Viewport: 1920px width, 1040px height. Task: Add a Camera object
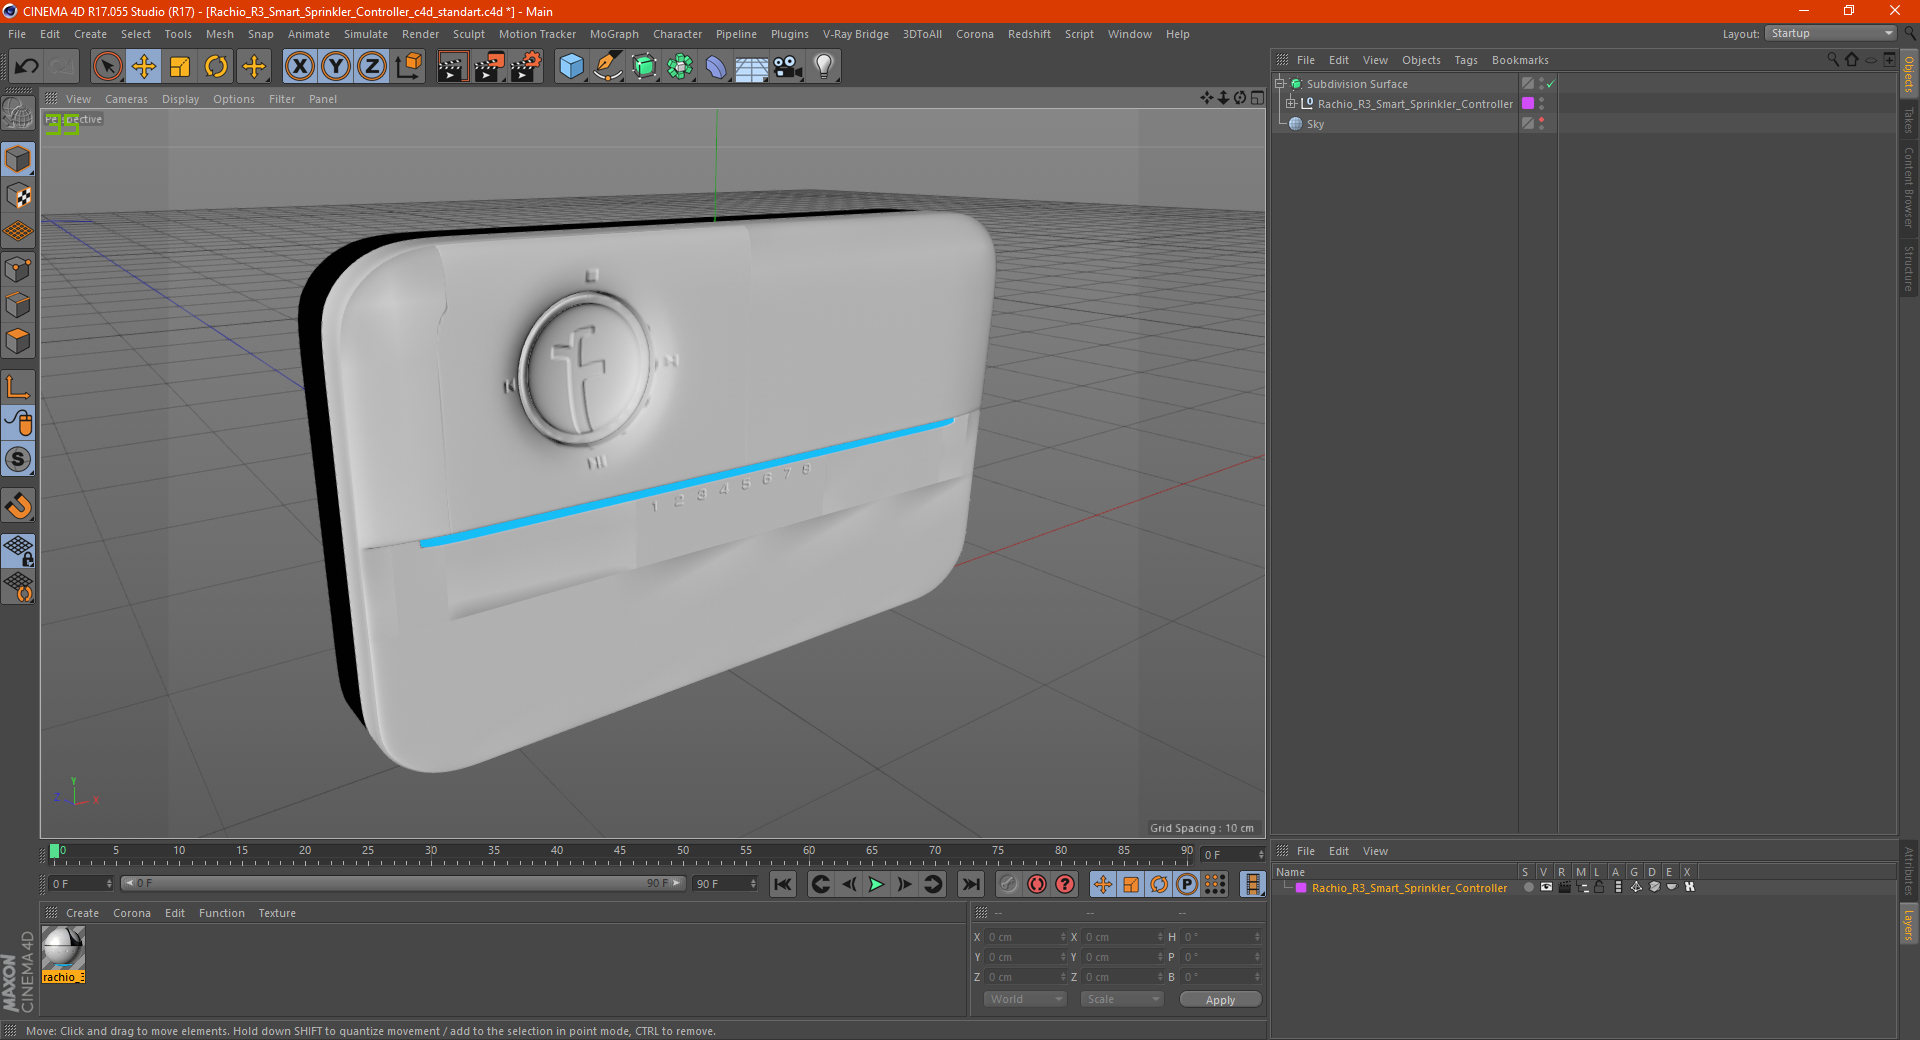pyautogui.click(x=788, y=67)
